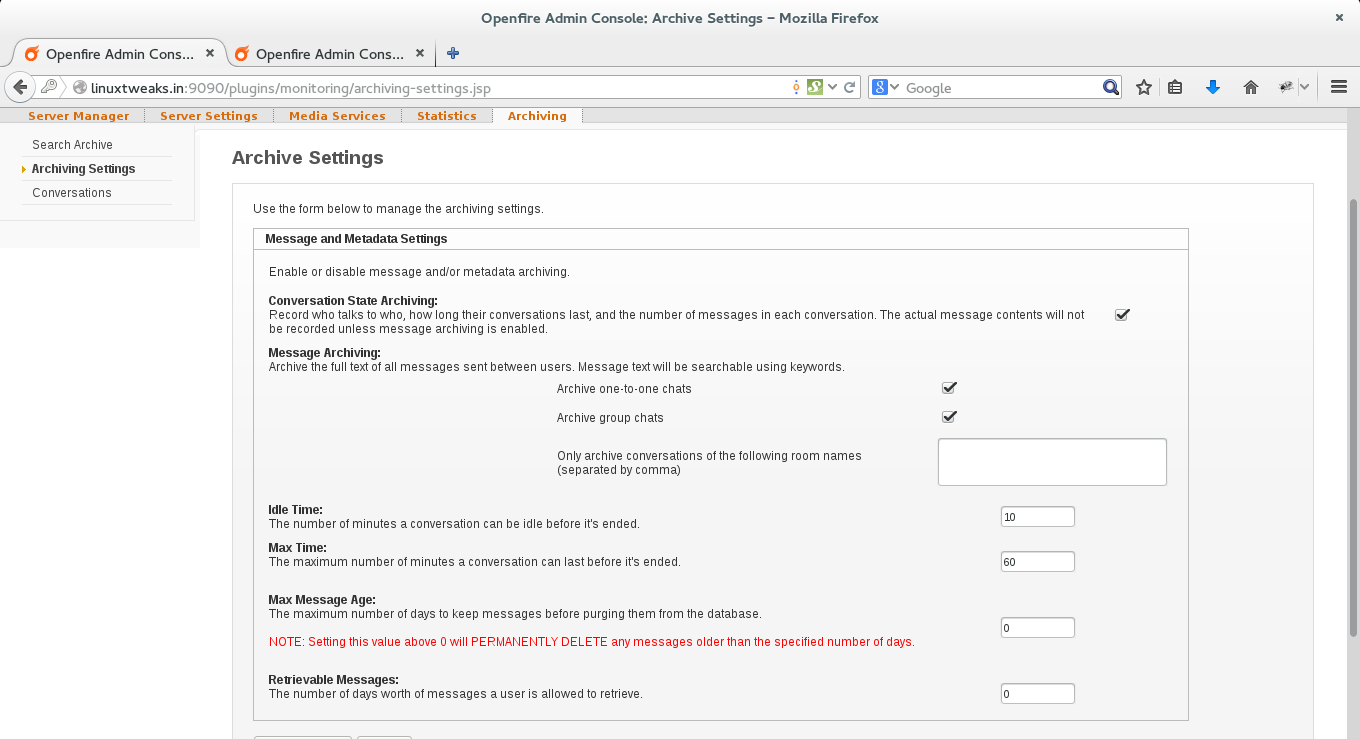Viewport: 1360px width, 739px height.
Task: Open the dropdown arrow next to green S icon
Action: point(832,87)
